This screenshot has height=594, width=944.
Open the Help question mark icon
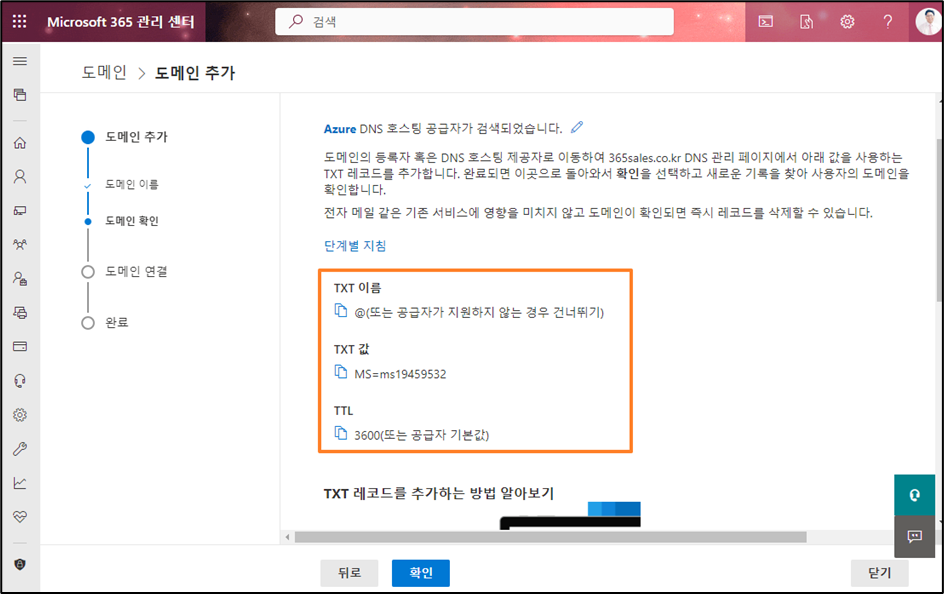click(888, 22)
